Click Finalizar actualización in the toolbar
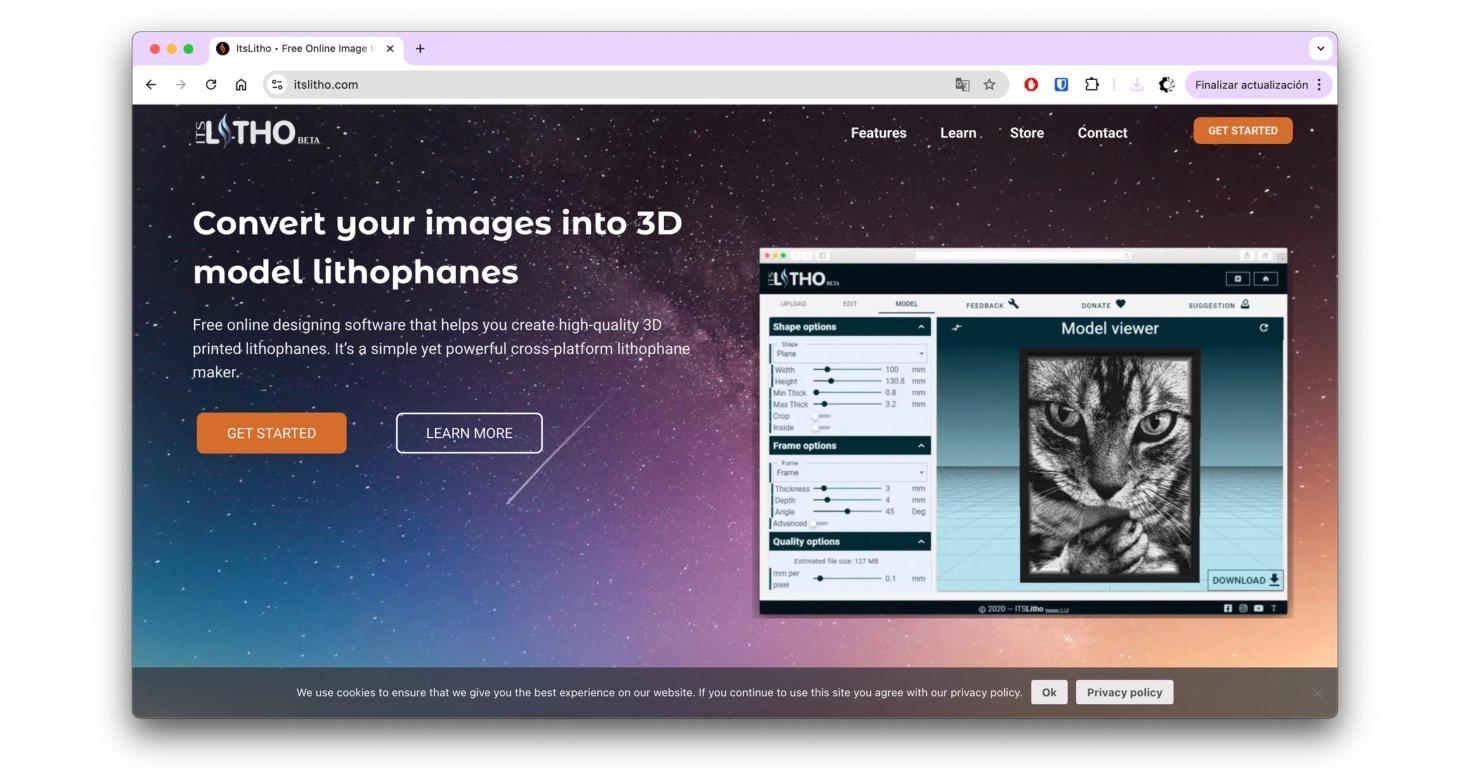 (1259, 85)
